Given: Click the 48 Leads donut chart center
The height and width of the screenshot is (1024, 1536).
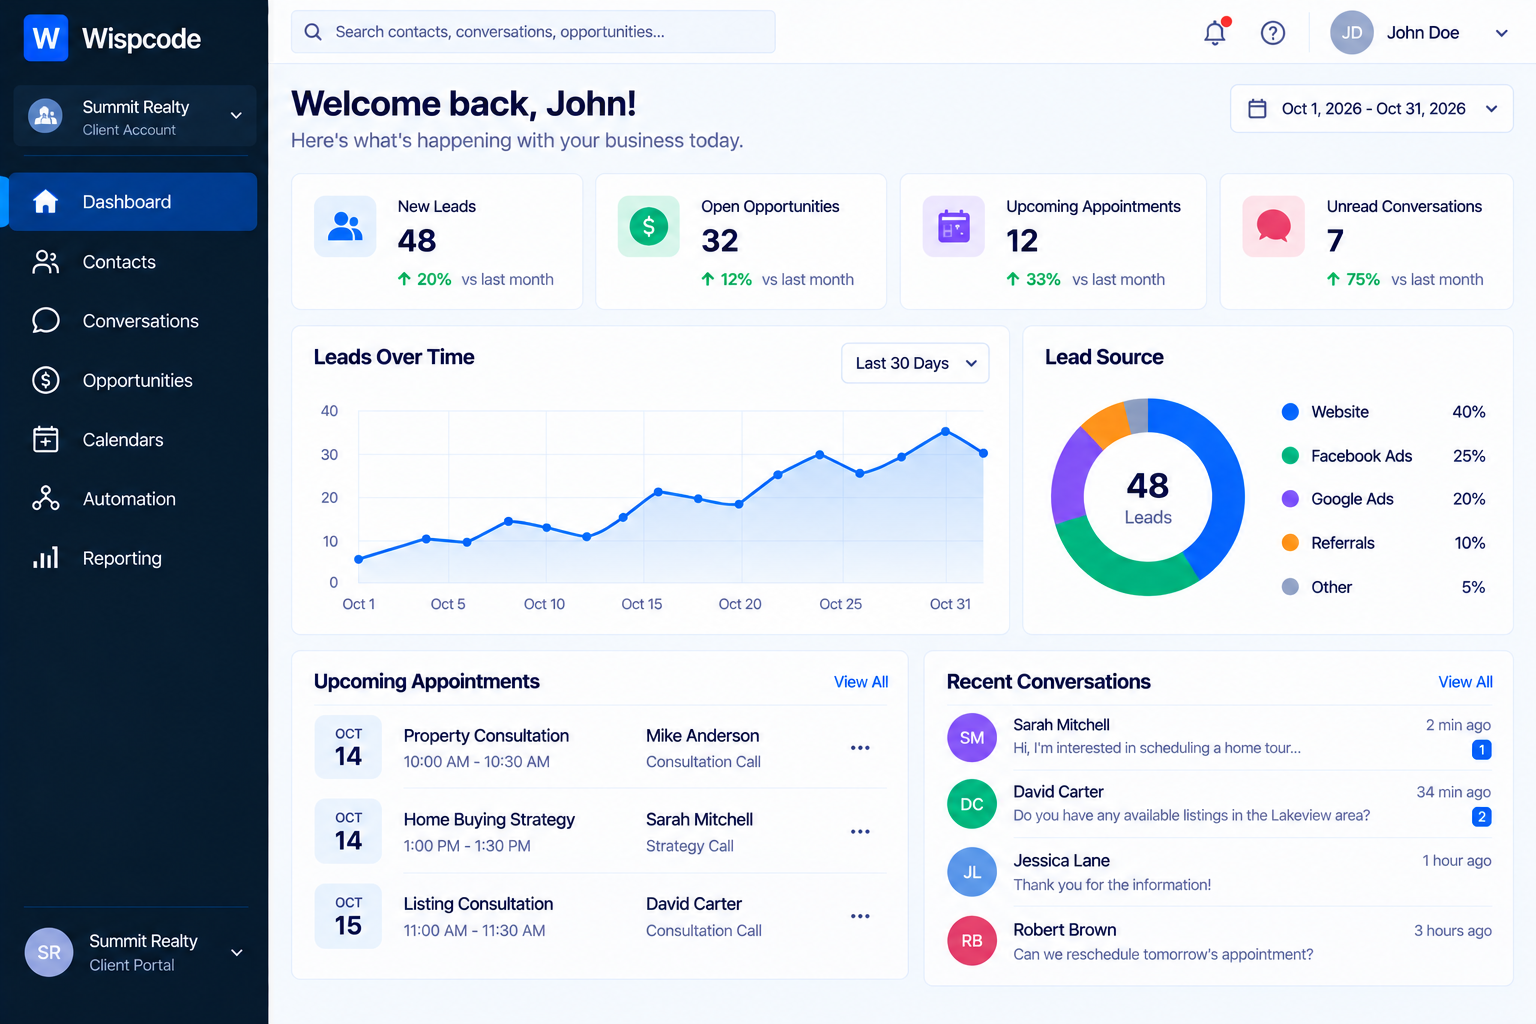Looking at the screenshot, I should click(1148, 497).
